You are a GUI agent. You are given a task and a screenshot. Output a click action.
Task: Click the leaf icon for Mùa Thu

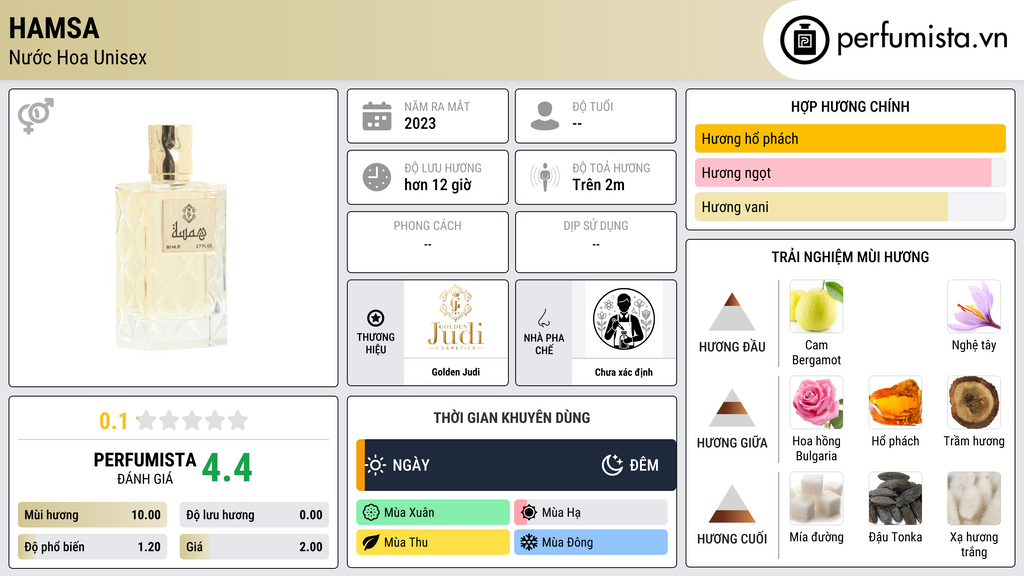click(371, 542)
